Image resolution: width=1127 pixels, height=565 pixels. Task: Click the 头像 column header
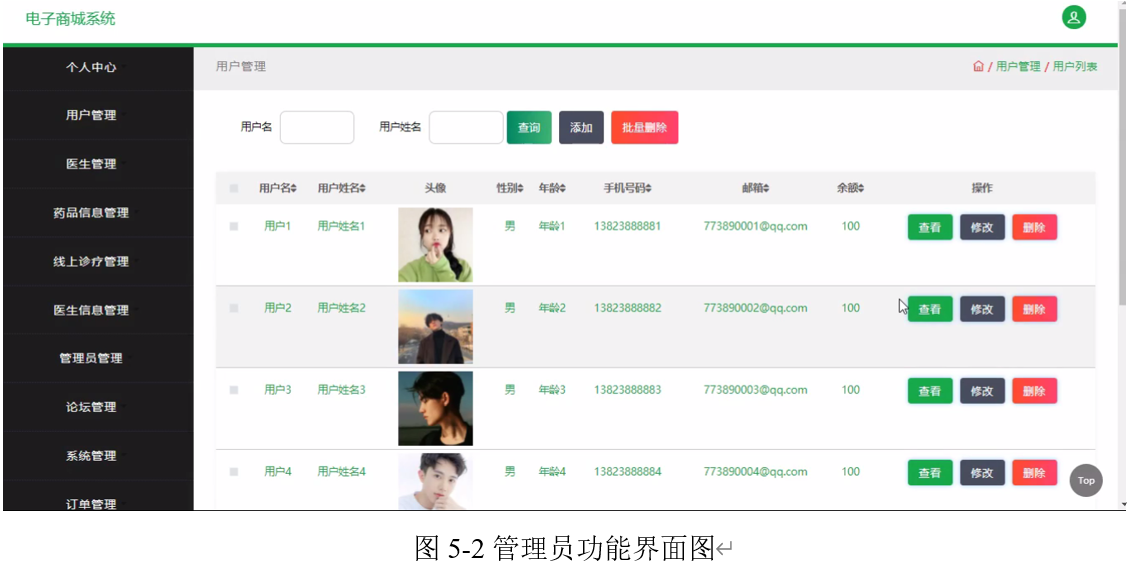[x=436, y=188]
